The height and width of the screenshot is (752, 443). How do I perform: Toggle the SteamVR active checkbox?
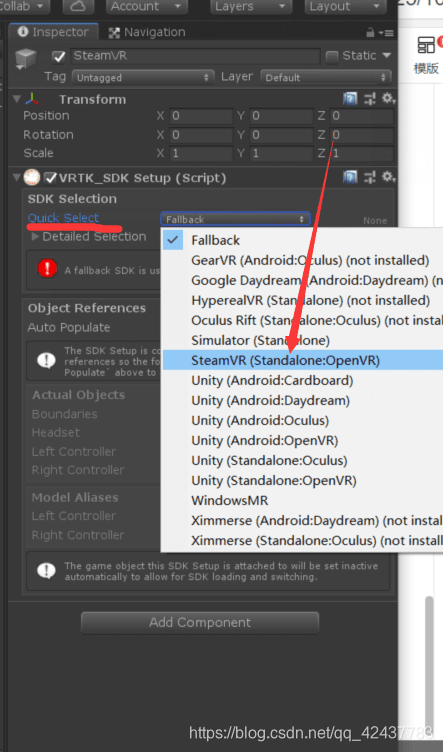[x=59, y=57]
